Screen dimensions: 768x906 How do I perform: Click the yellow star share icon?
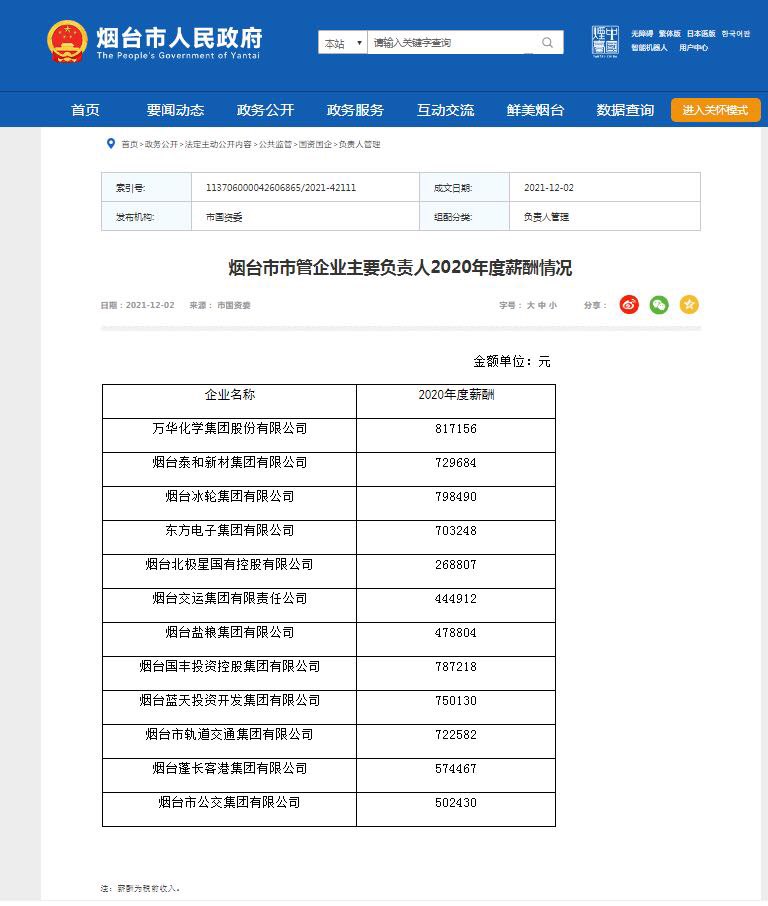[689, 305]
